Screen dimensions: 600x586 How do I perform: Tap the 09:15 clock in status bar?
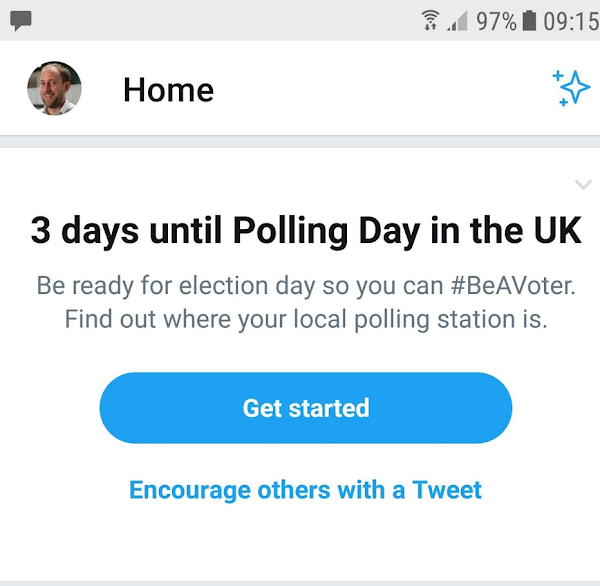coord(571,20)
